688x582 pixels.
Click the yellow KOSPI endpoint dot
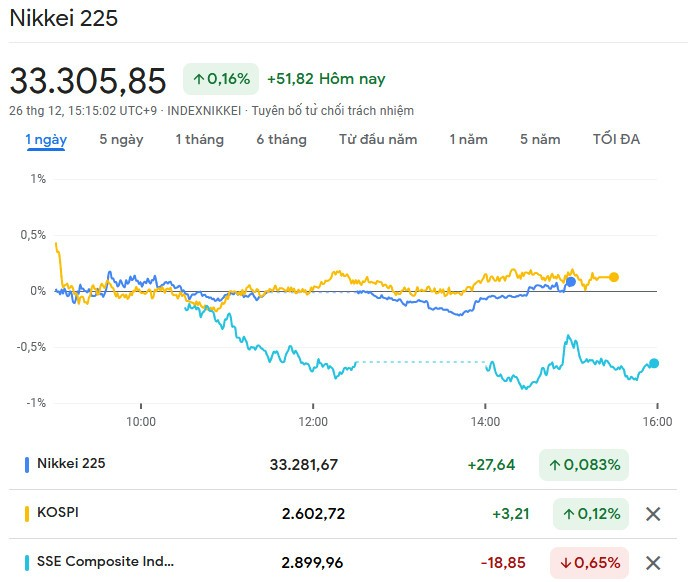(x=614, y=277)
